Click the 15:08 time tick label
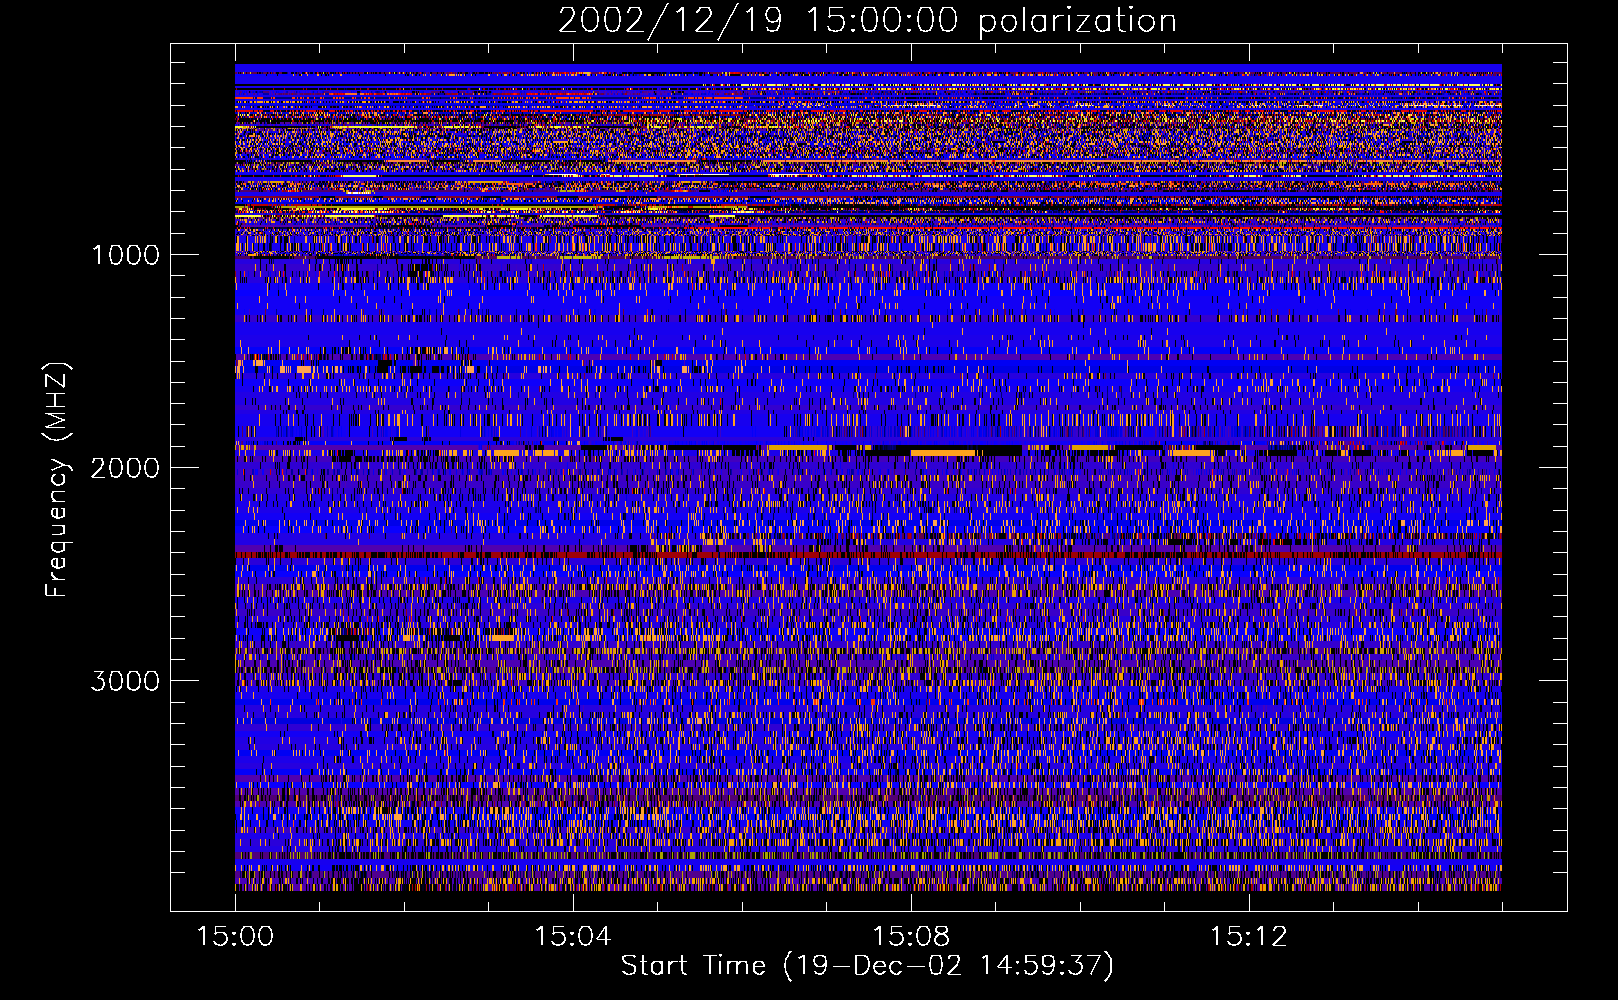 pyautogui.click(x=910, y=937)
